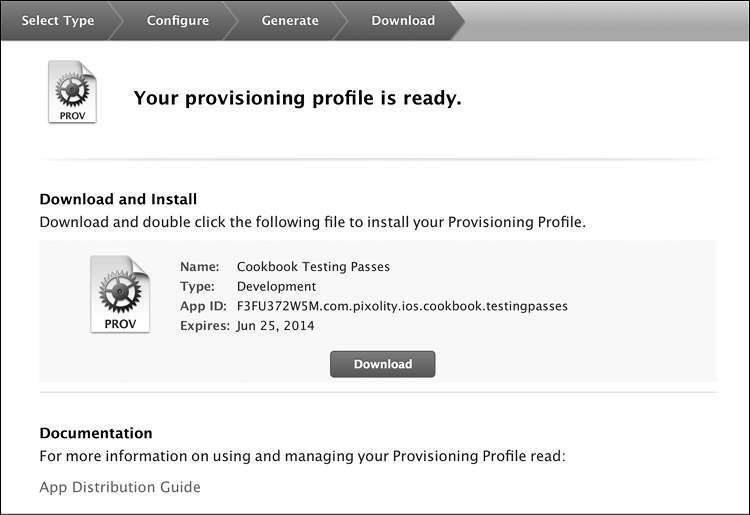750x515 pixels.
Task: Select the profile name Cookbook Testing Passes
Action: point(313,267)
